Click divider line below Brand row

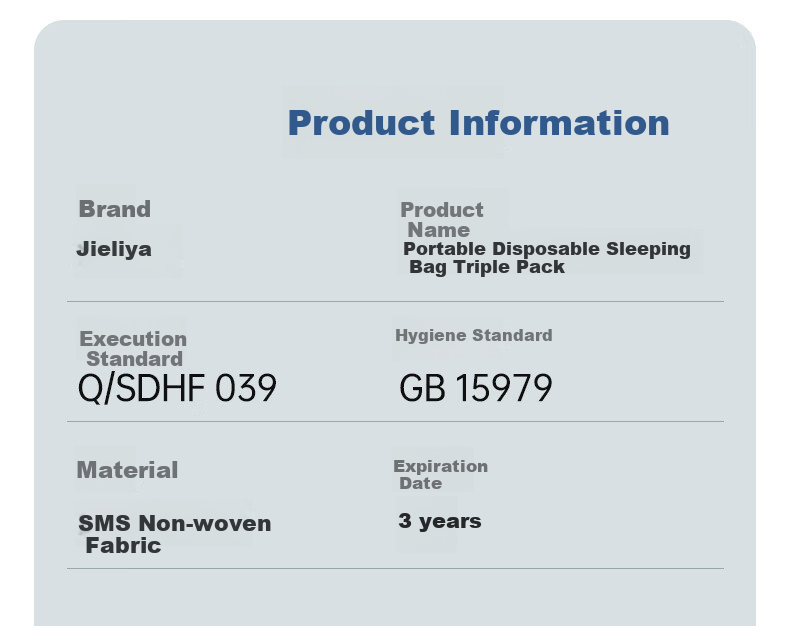coord(396,301)
